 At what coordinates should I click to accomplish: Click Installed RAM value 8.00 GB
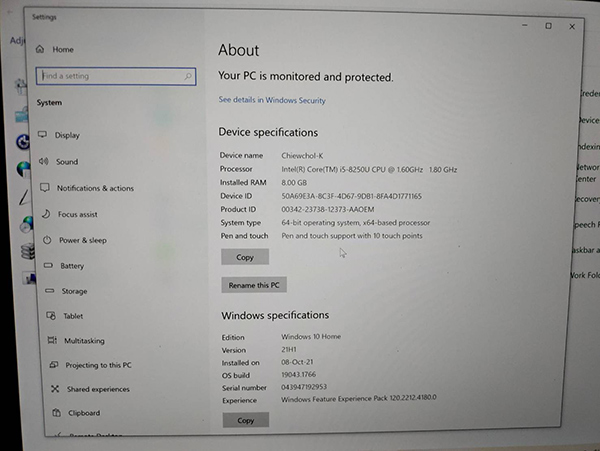coord(294,182)
